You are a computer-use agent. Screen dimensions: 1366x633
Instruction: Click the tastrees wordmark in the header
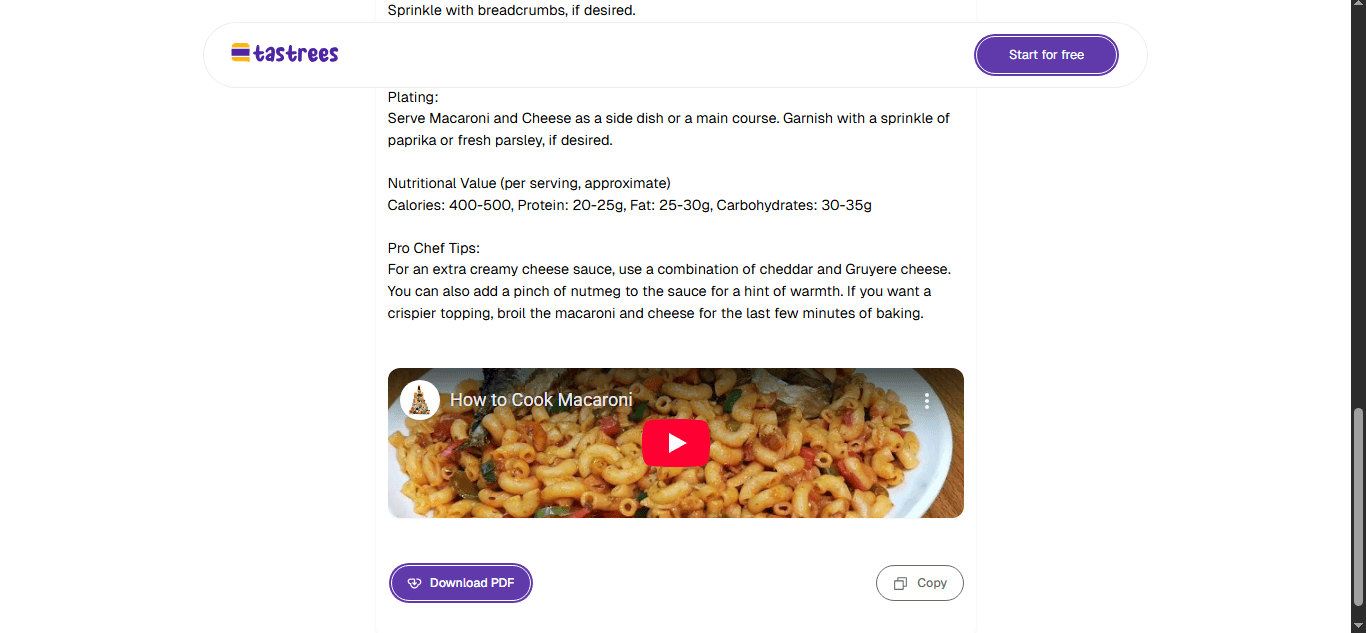point(296,54)
